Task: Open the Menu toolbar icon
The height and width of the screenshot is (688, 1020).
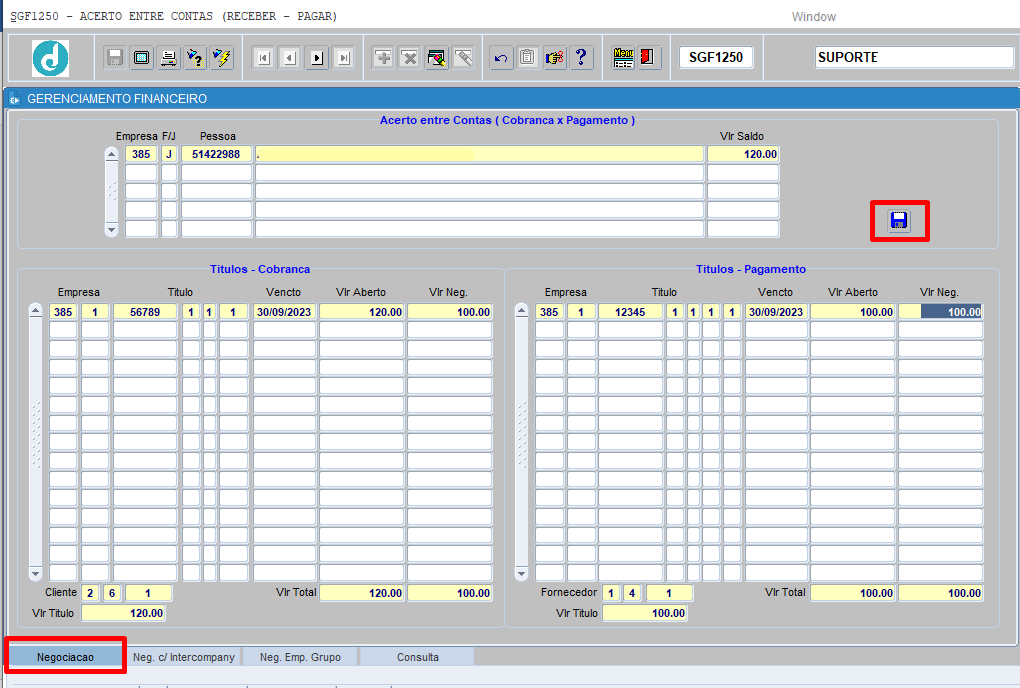Action: 623,58
